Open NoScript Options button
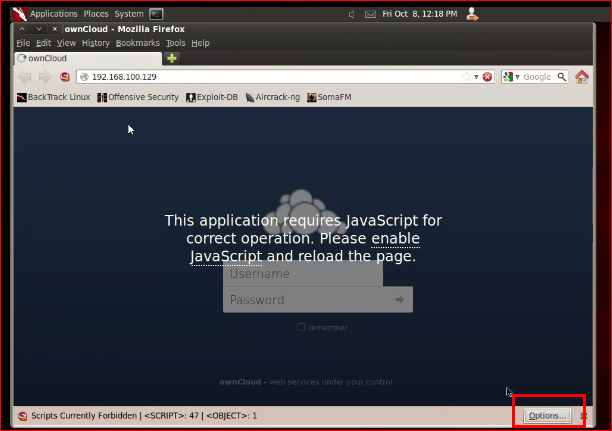This screenshot has width=612, height=431. point(547,416)
